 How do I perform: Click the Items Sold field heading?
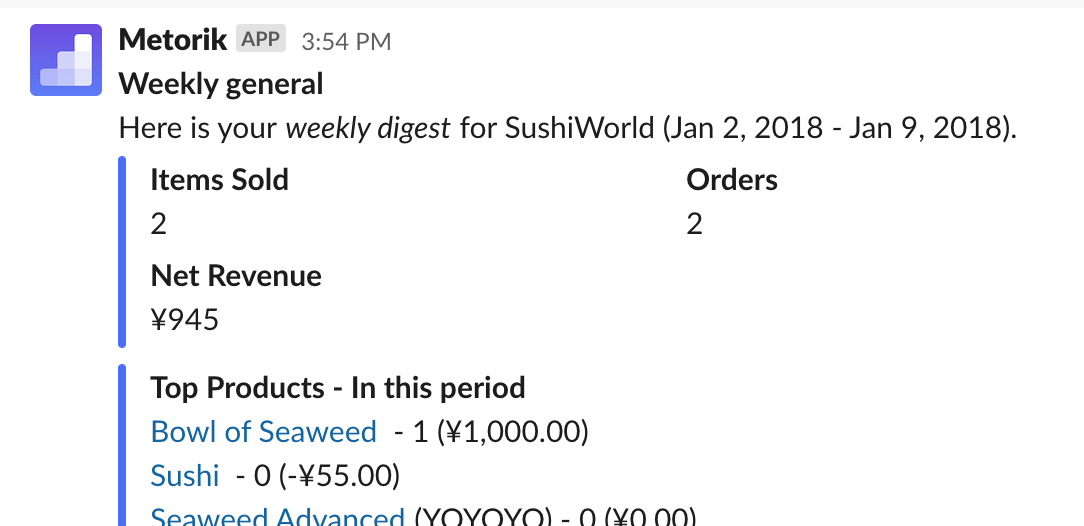tap(219, 180)
